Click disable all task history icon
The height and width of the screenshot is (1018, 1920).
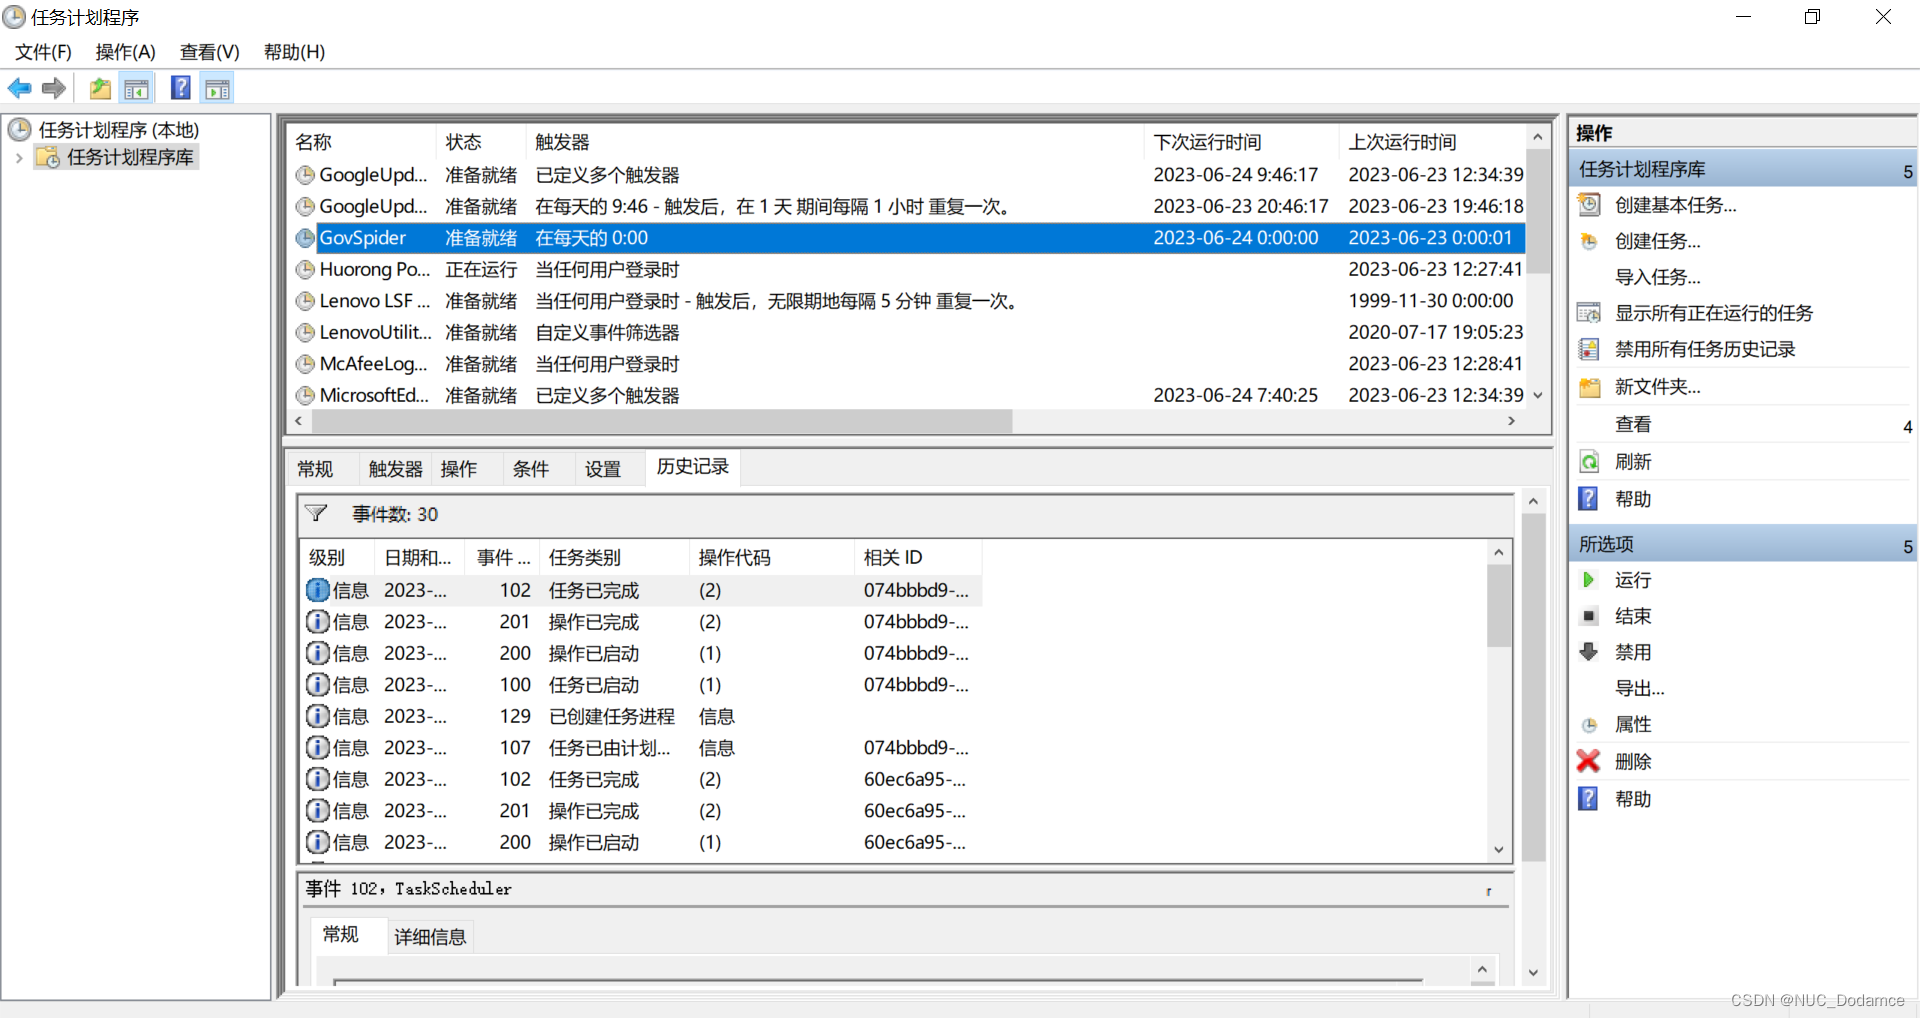(x=1589, y=349)
